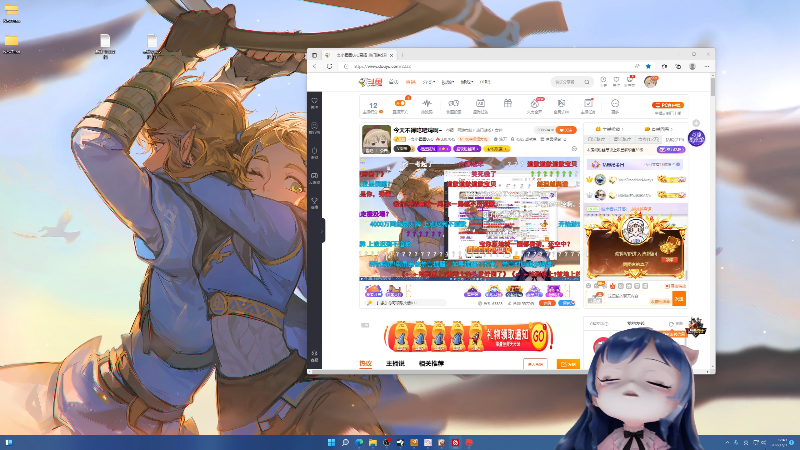Click the golden noble entrance card in the chat
The height and width of the screenshot is (450, 800).
[x=635, y=246]
